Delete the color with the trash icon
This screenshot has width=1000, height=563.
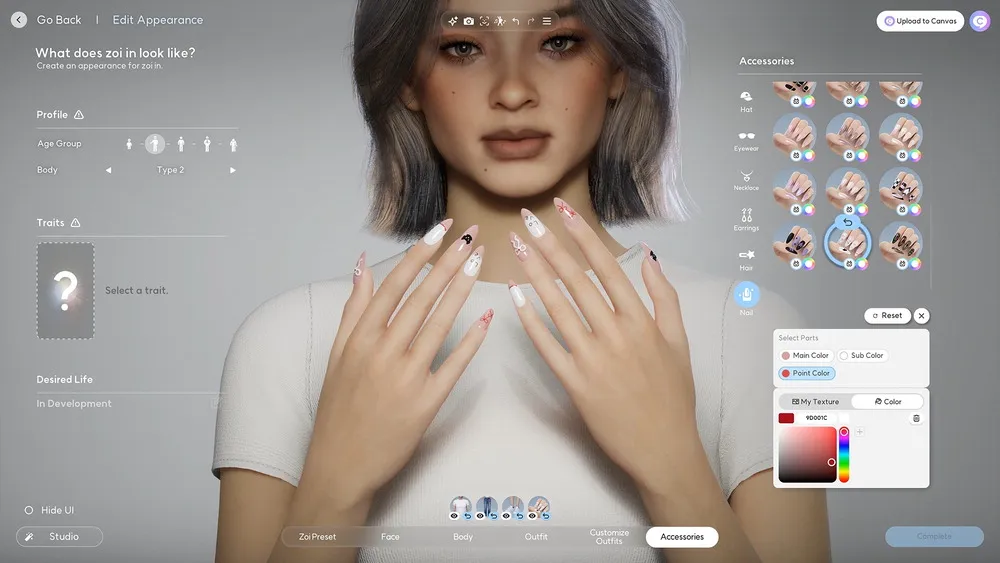(916, 418)
